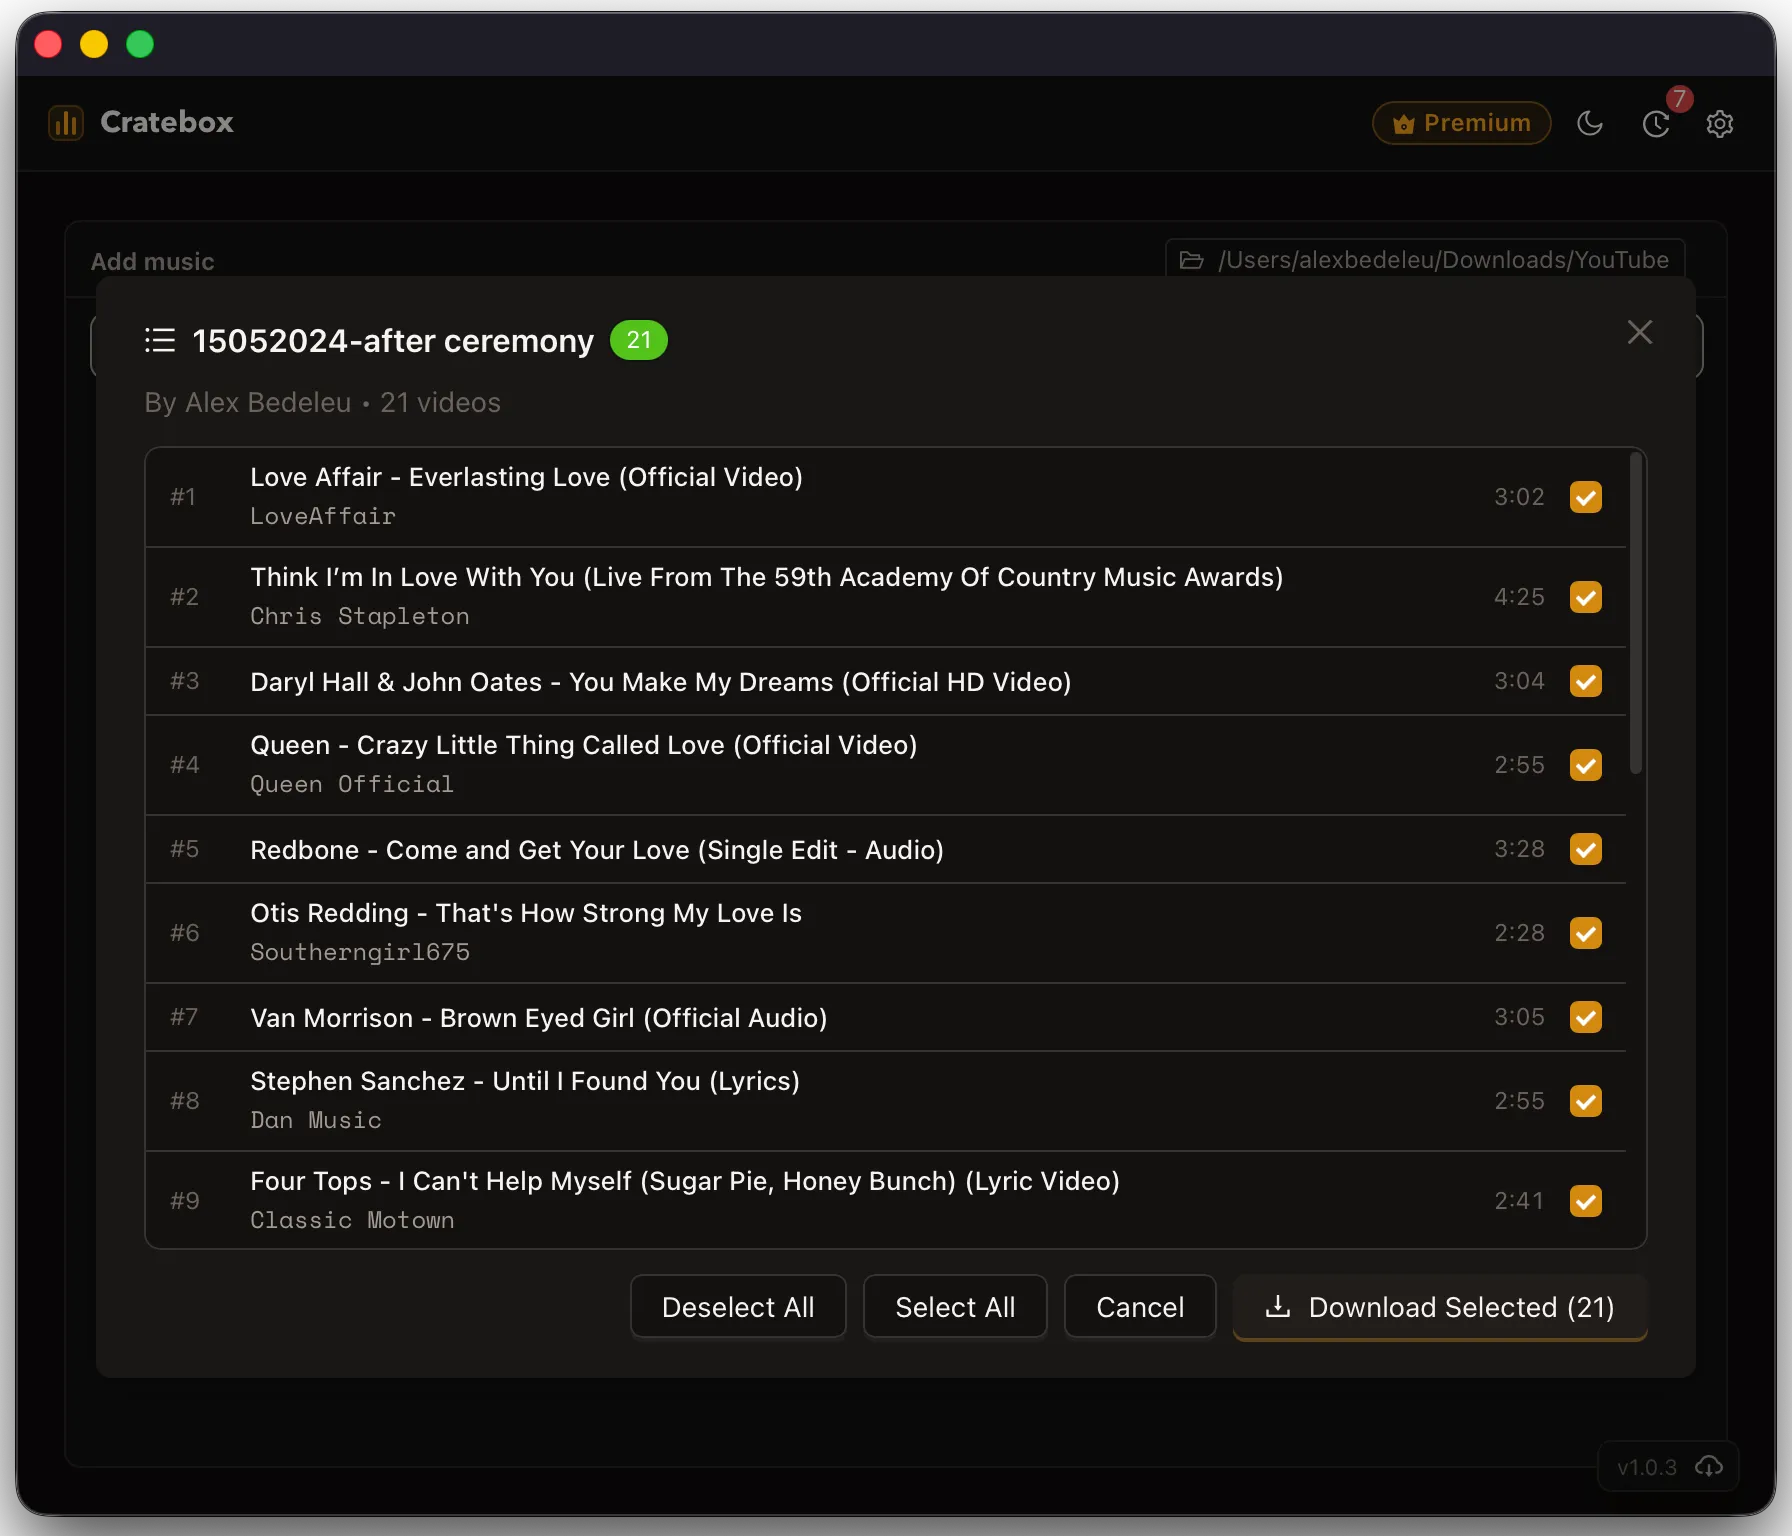The image size is (1792, 1536).
Task: Select the Come and Get Your Love title
Action: [x=597, y=850]
